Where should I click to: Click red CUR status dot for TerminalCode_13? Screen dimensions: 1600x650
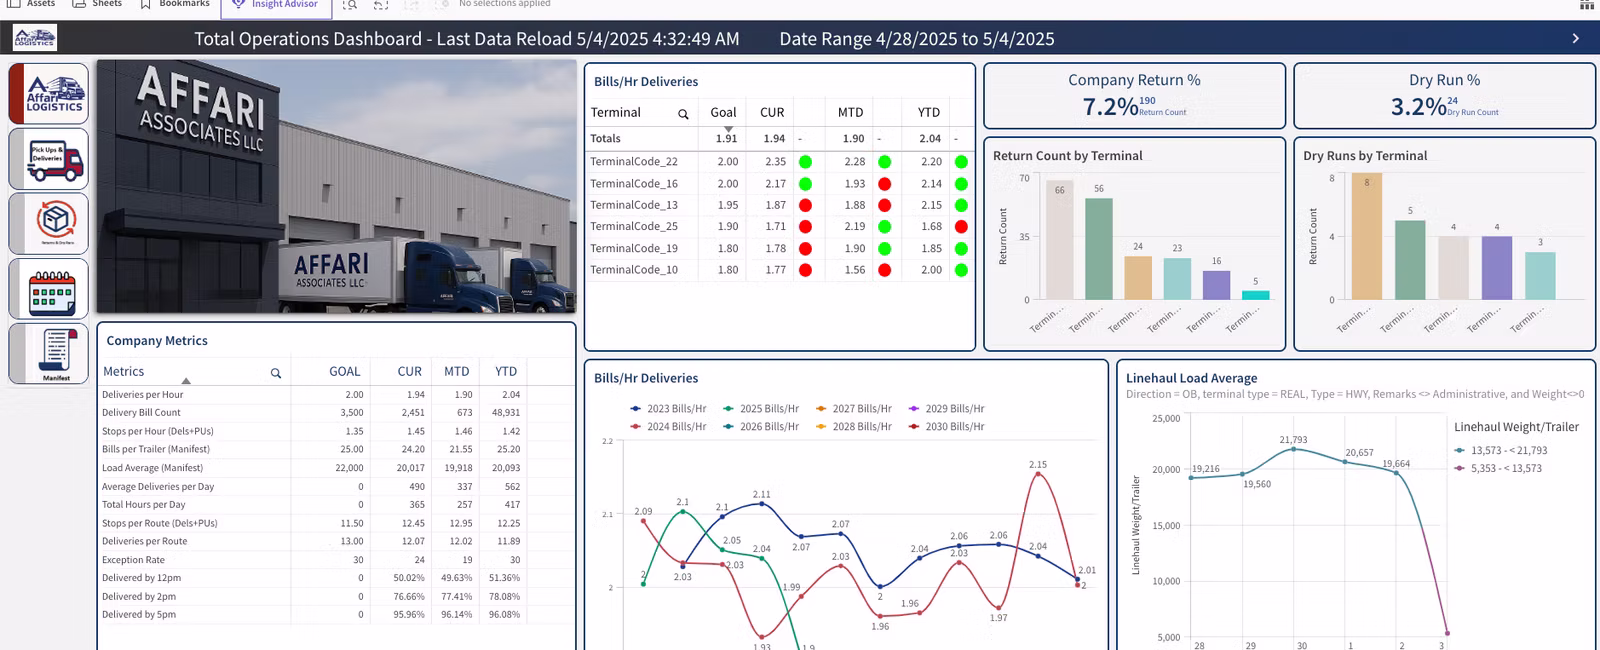click(x=805, y=205)
